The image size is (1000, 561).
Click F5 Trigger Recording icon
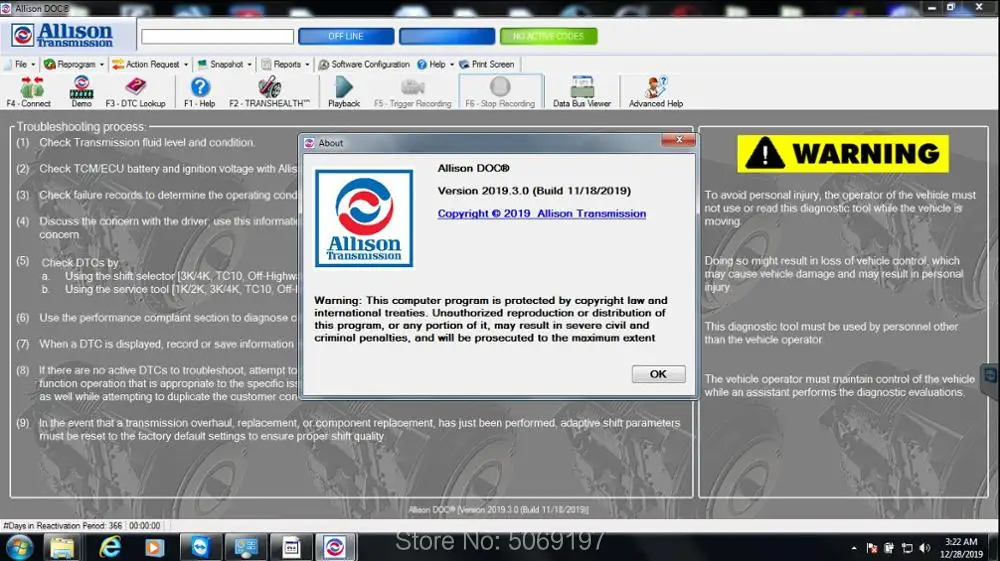pyautogui.click(x=412, y=91)
